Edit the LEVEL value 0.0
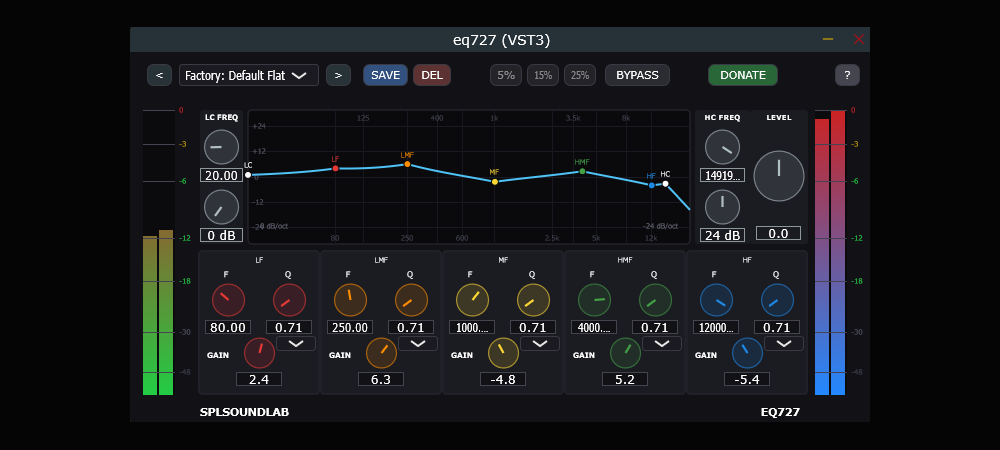This screenshot has height=450, width=1000. tap(779, 233)
